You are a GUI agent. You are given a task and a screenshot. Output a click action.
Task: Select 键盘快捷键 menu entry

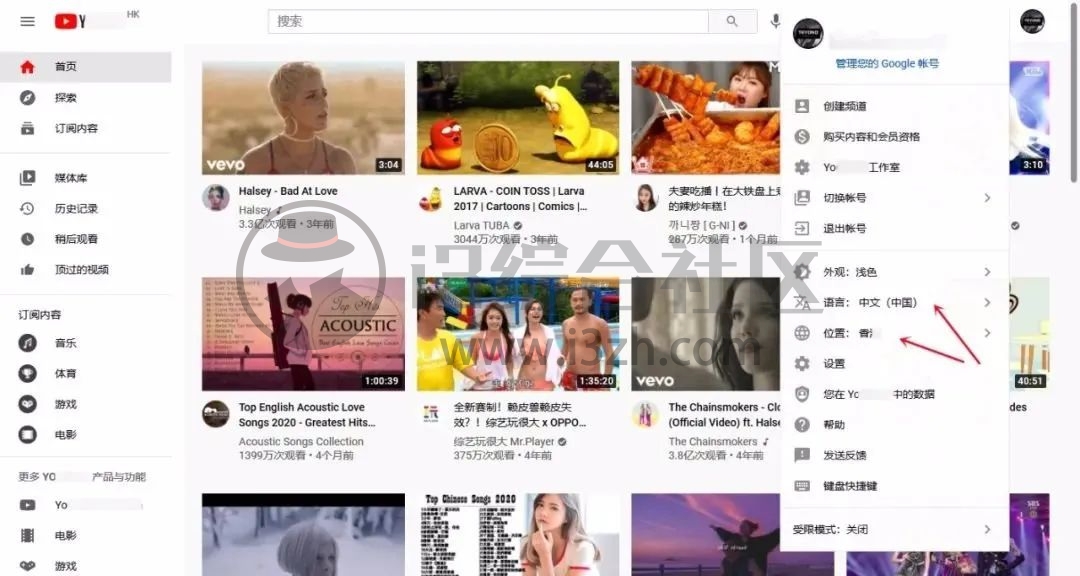(x=895, y=486)
